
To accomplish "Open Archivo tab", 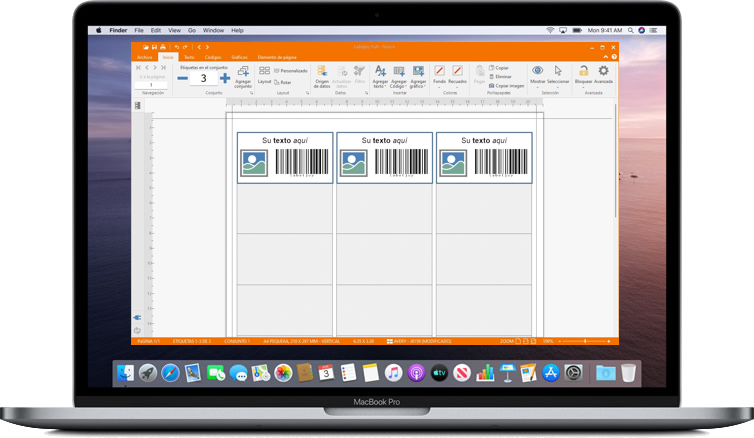I will (x=144, y=57).
